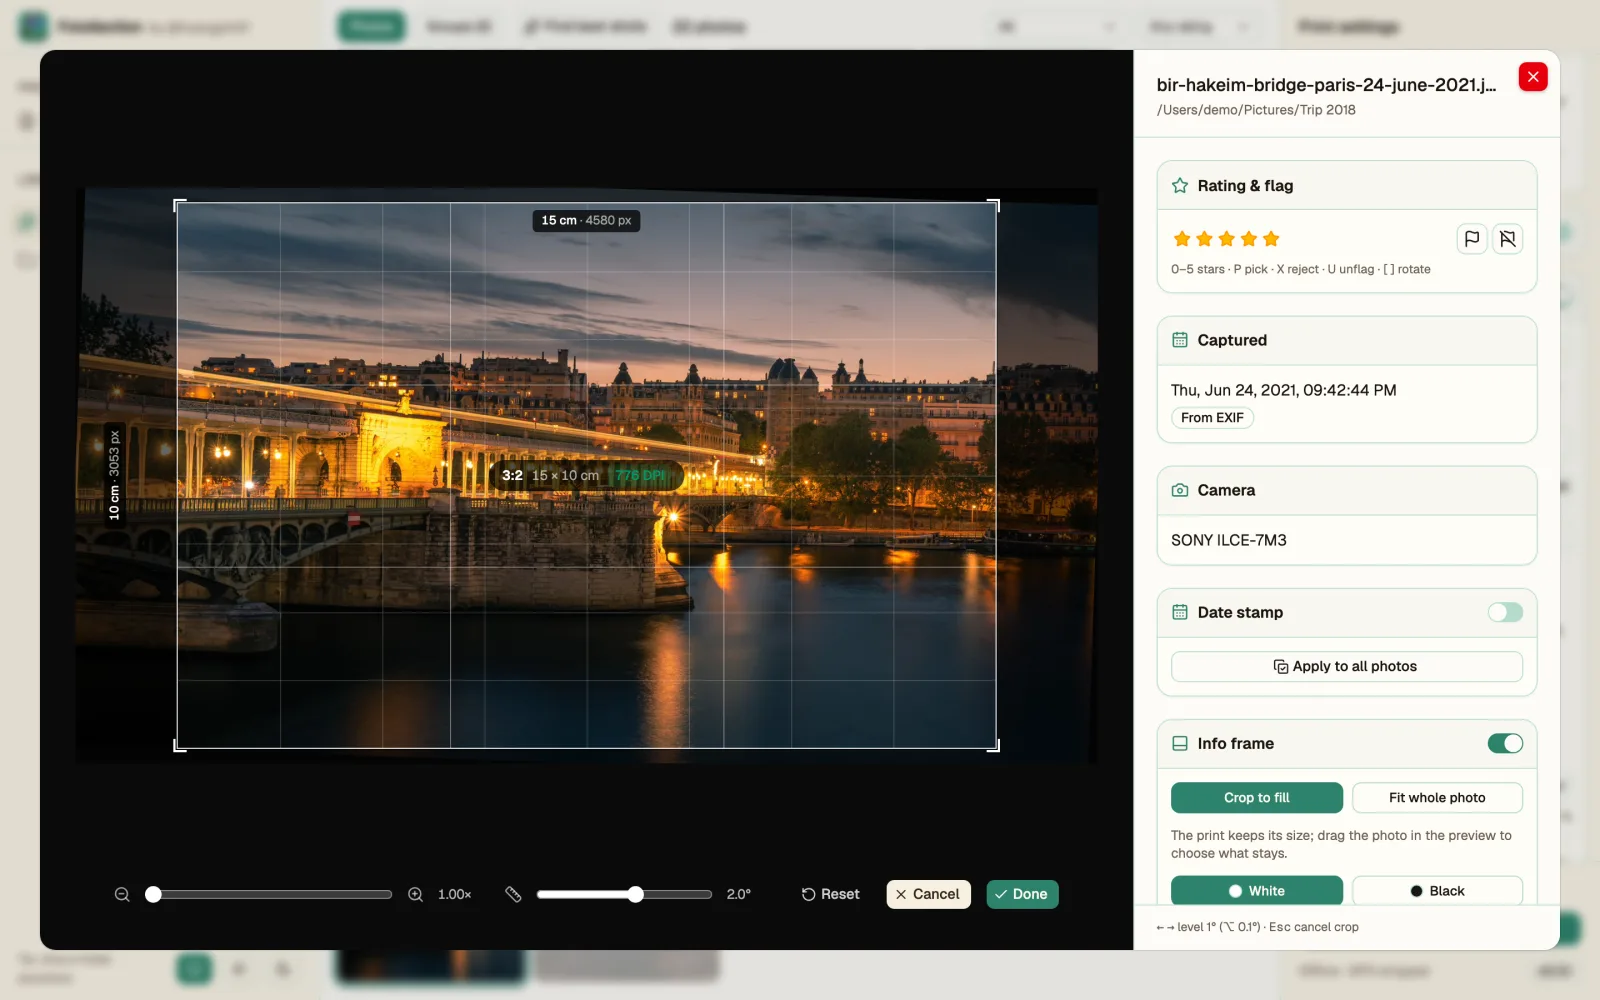Click the bir-hakeim-bridge file name title
The image size is (1600, 1000).
pyautogui.click(x=1326, y=85)
